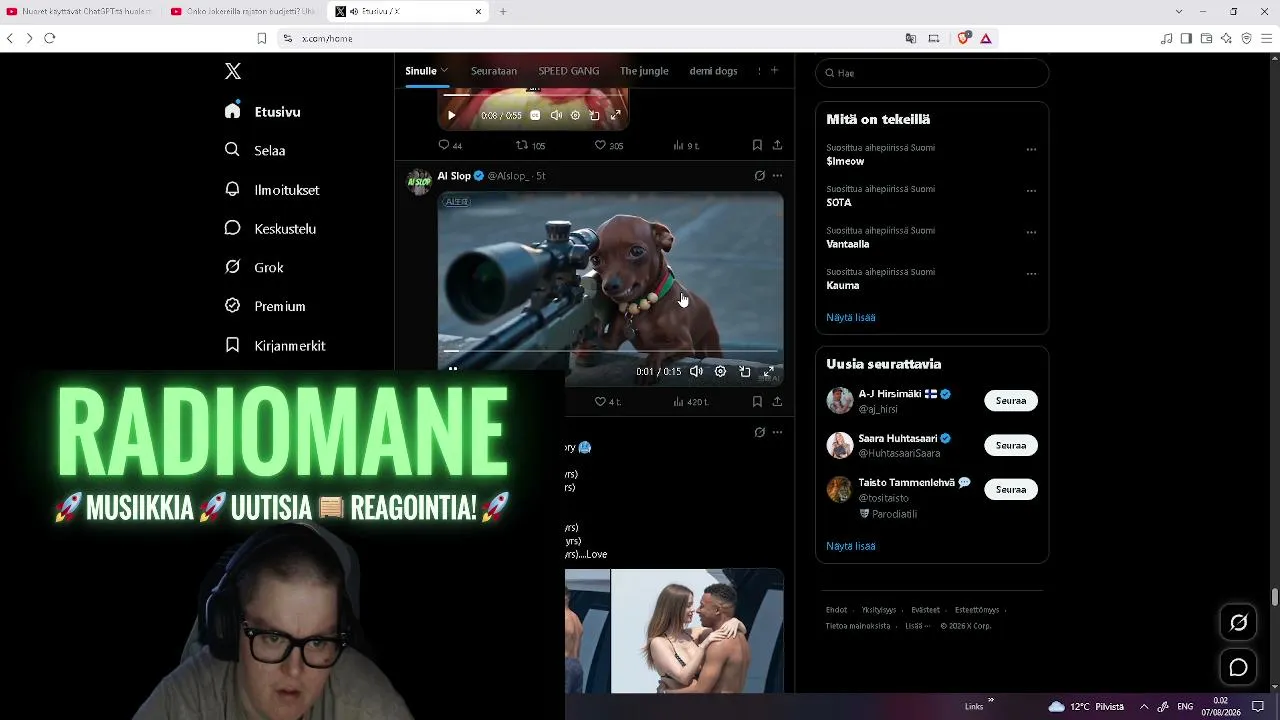
Task: Open more options for the Vantaalla trend
Action: (1031, 233)
